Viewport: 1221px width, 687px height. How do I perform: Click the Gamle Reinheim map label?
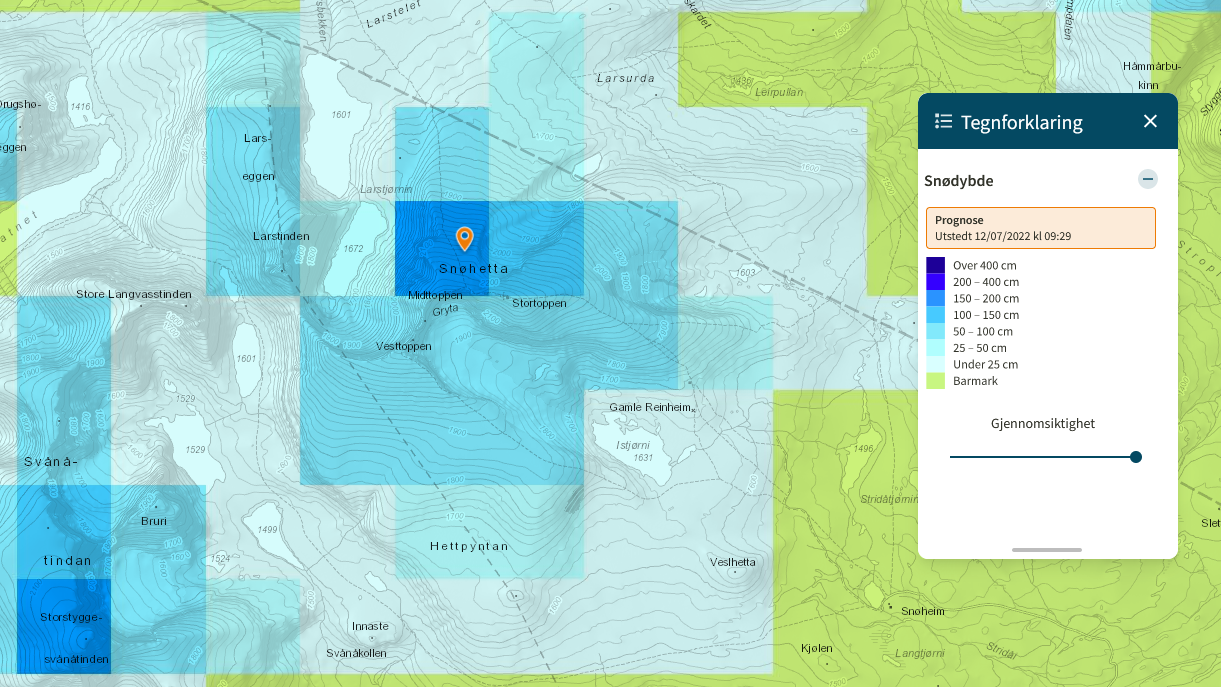coord(650,408)
